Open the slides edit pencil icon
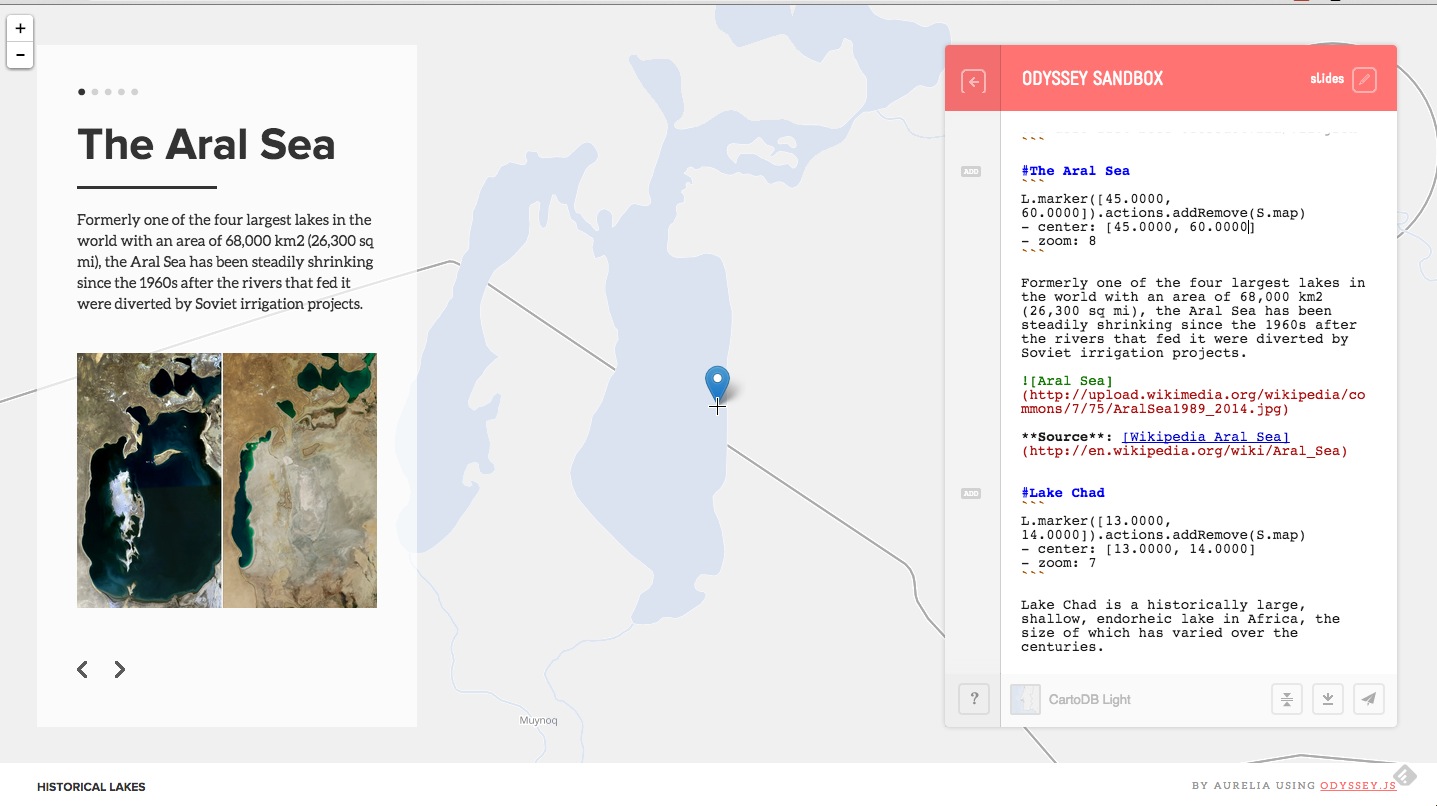 (1364, 80)
